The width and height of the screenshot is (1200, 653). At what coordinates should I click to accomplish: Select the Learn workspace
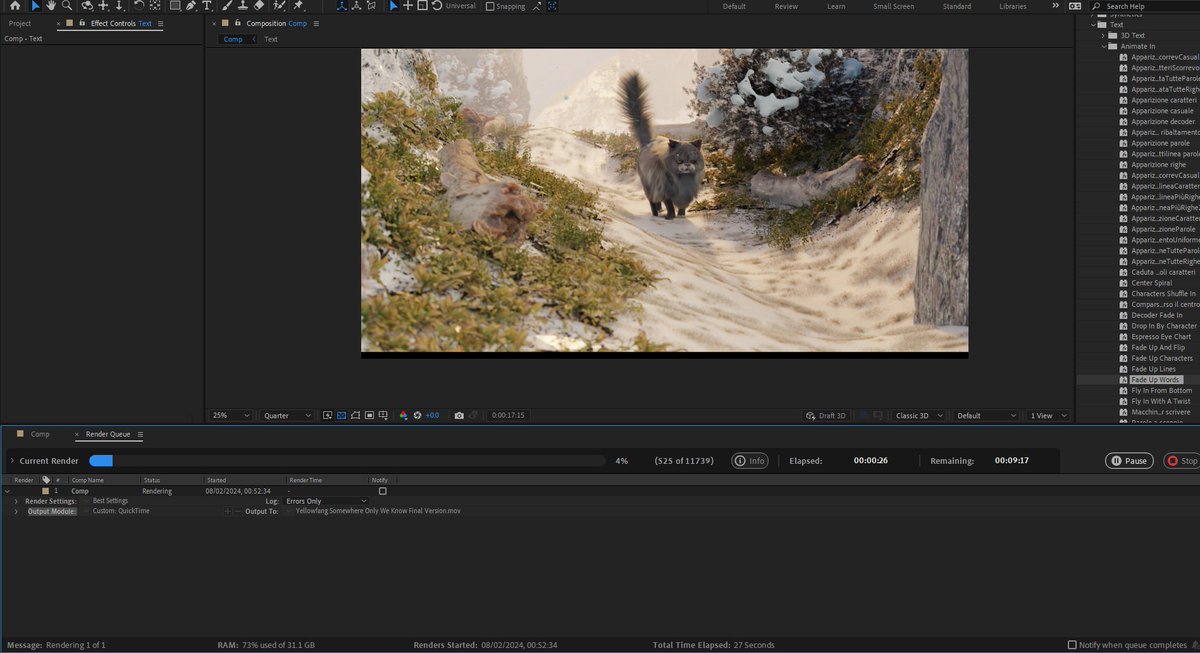point(836,6)
